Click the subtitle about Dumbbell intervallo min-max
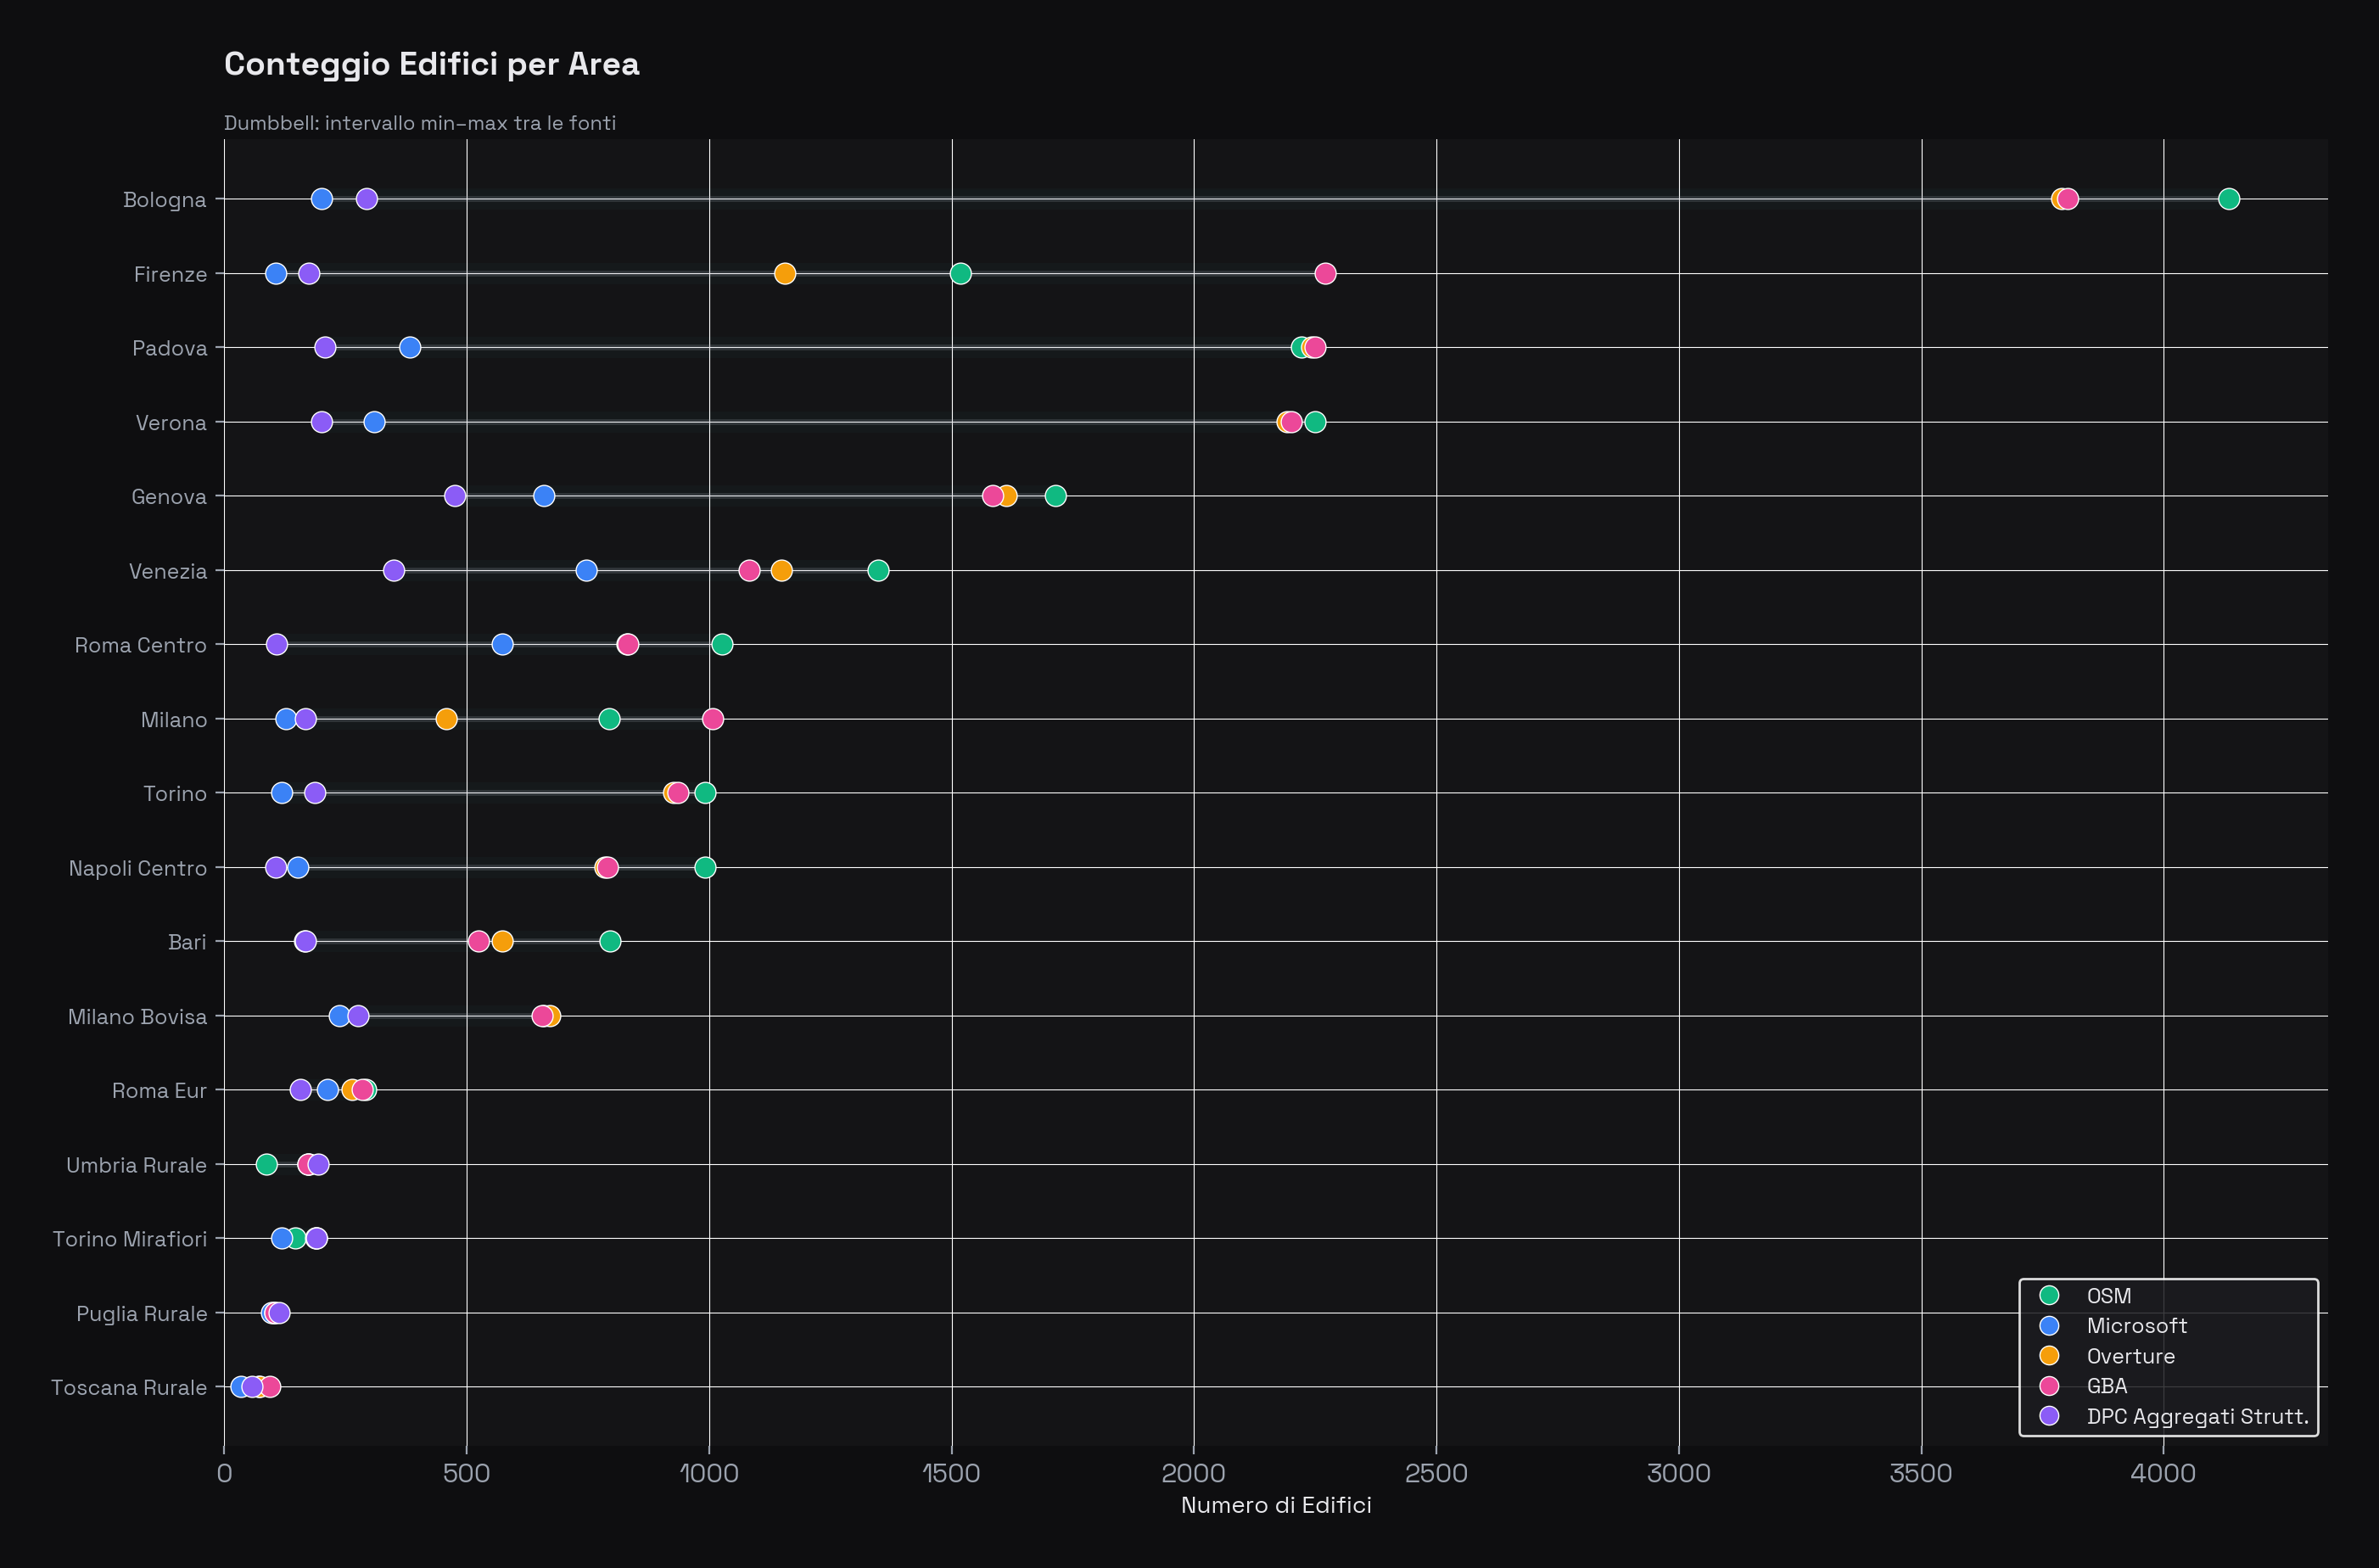The width and height of the screenshot is (2379, 1568). pos(420,123)
